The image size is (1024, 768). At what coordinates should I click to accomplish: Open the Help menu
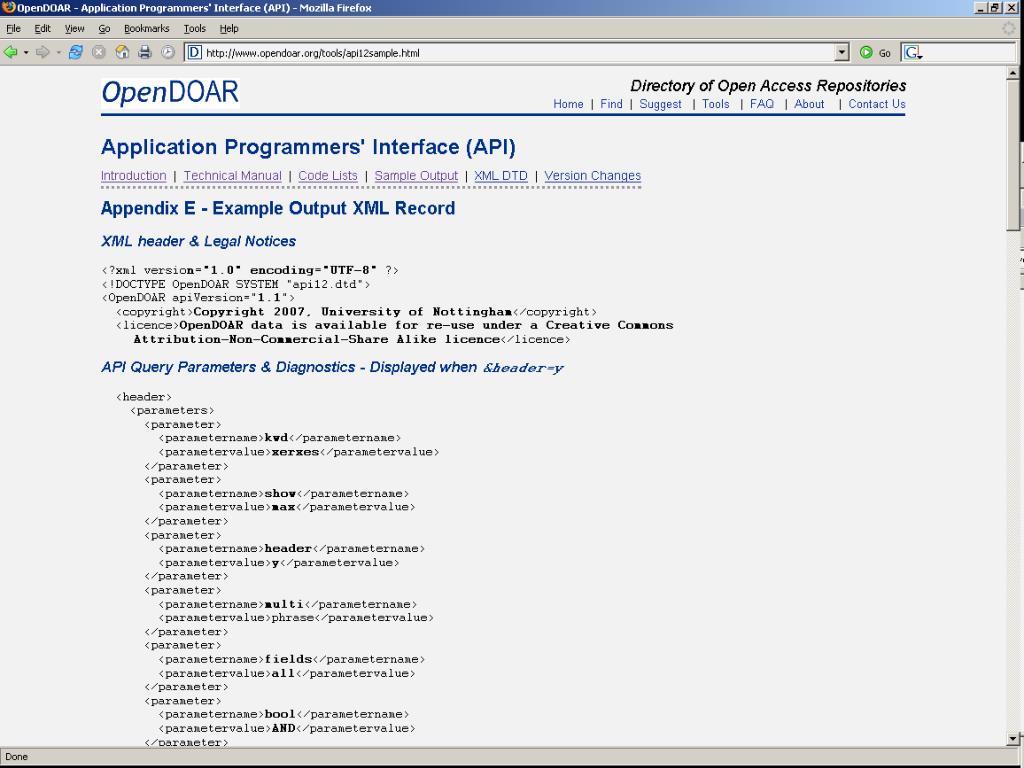229,29
